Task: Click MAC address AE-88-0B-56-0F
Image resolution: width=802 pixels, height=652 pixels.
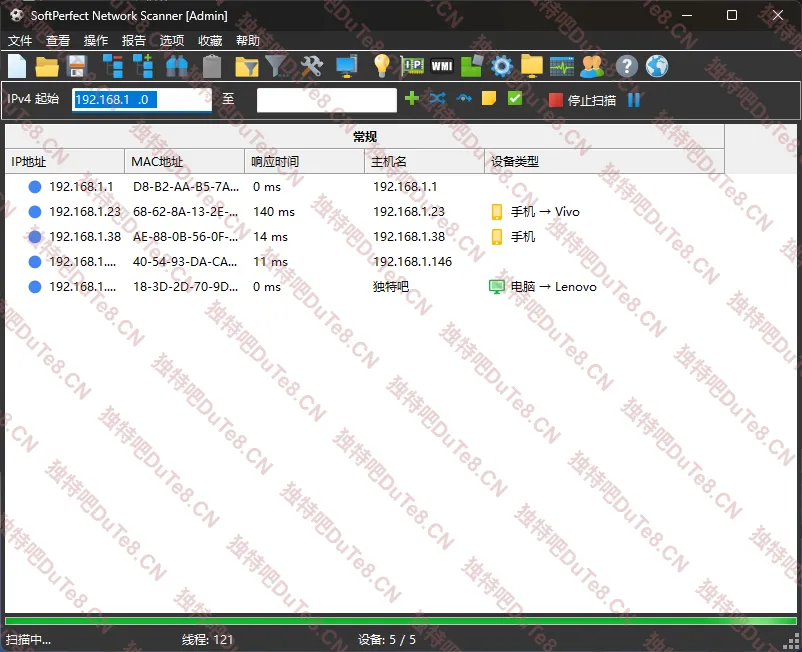Action: pos(185,237)
